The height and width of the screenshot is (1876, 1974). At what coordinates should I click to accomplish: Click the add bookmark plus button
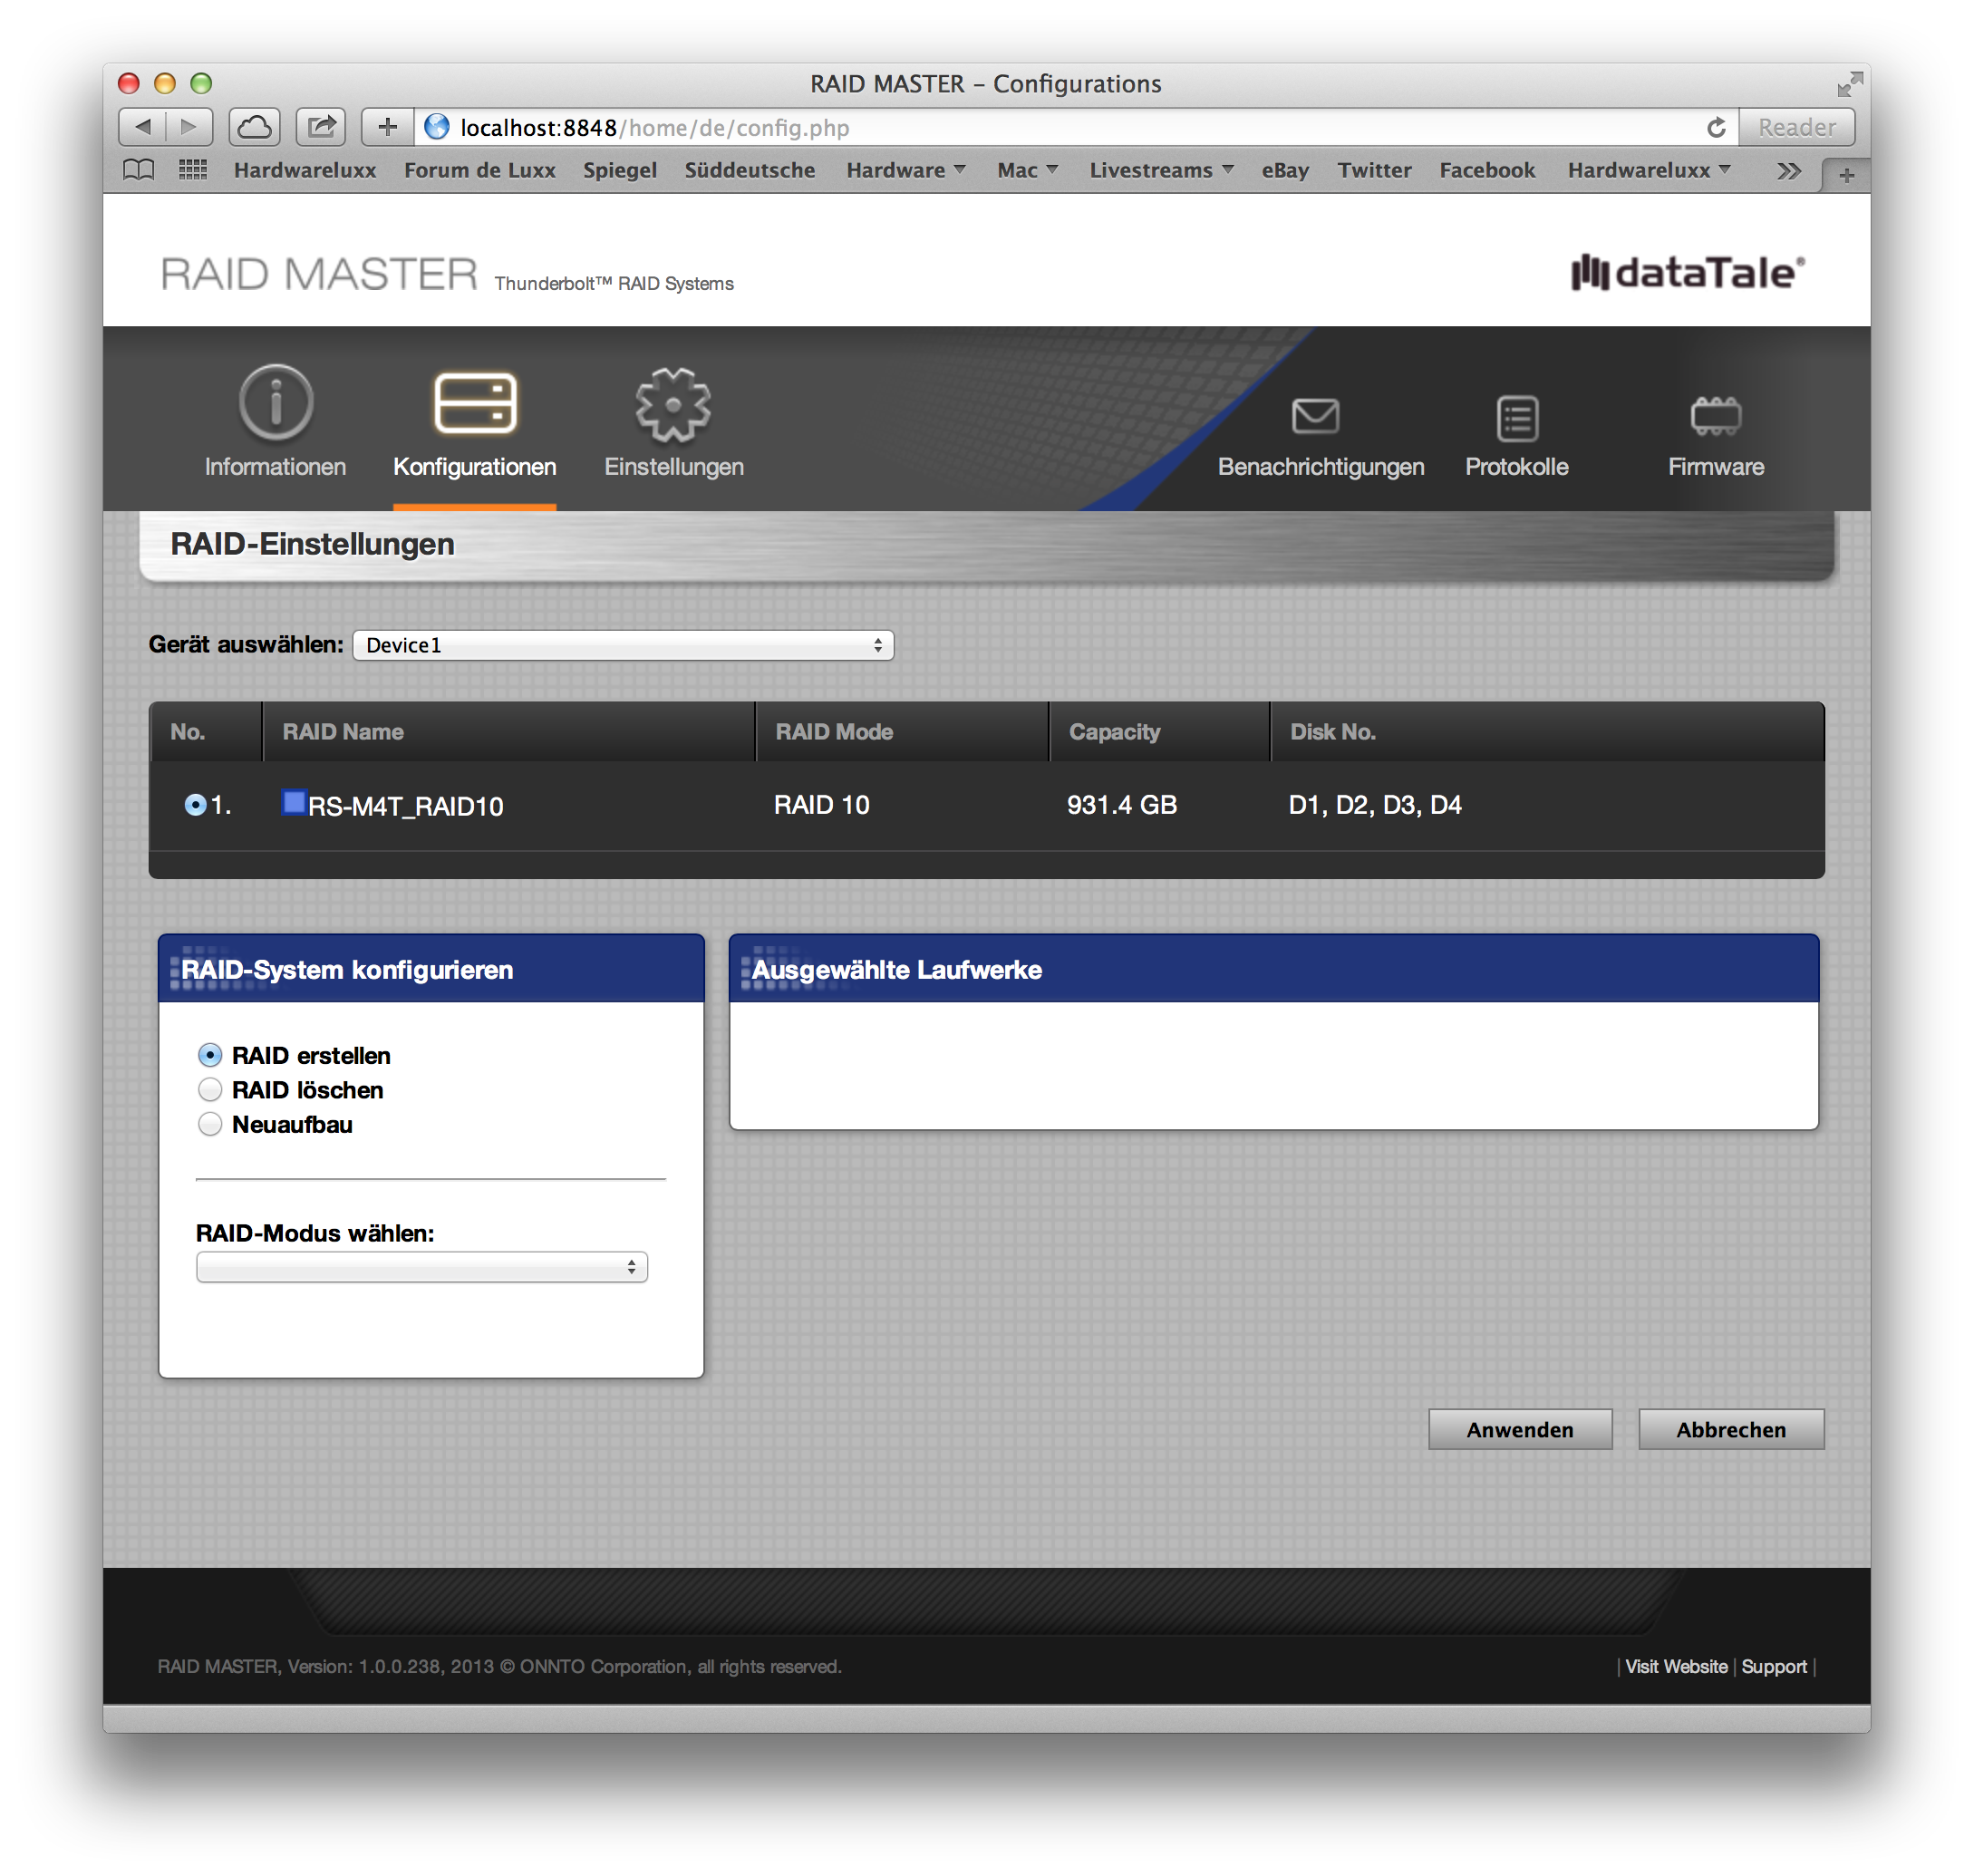point(387,127)
